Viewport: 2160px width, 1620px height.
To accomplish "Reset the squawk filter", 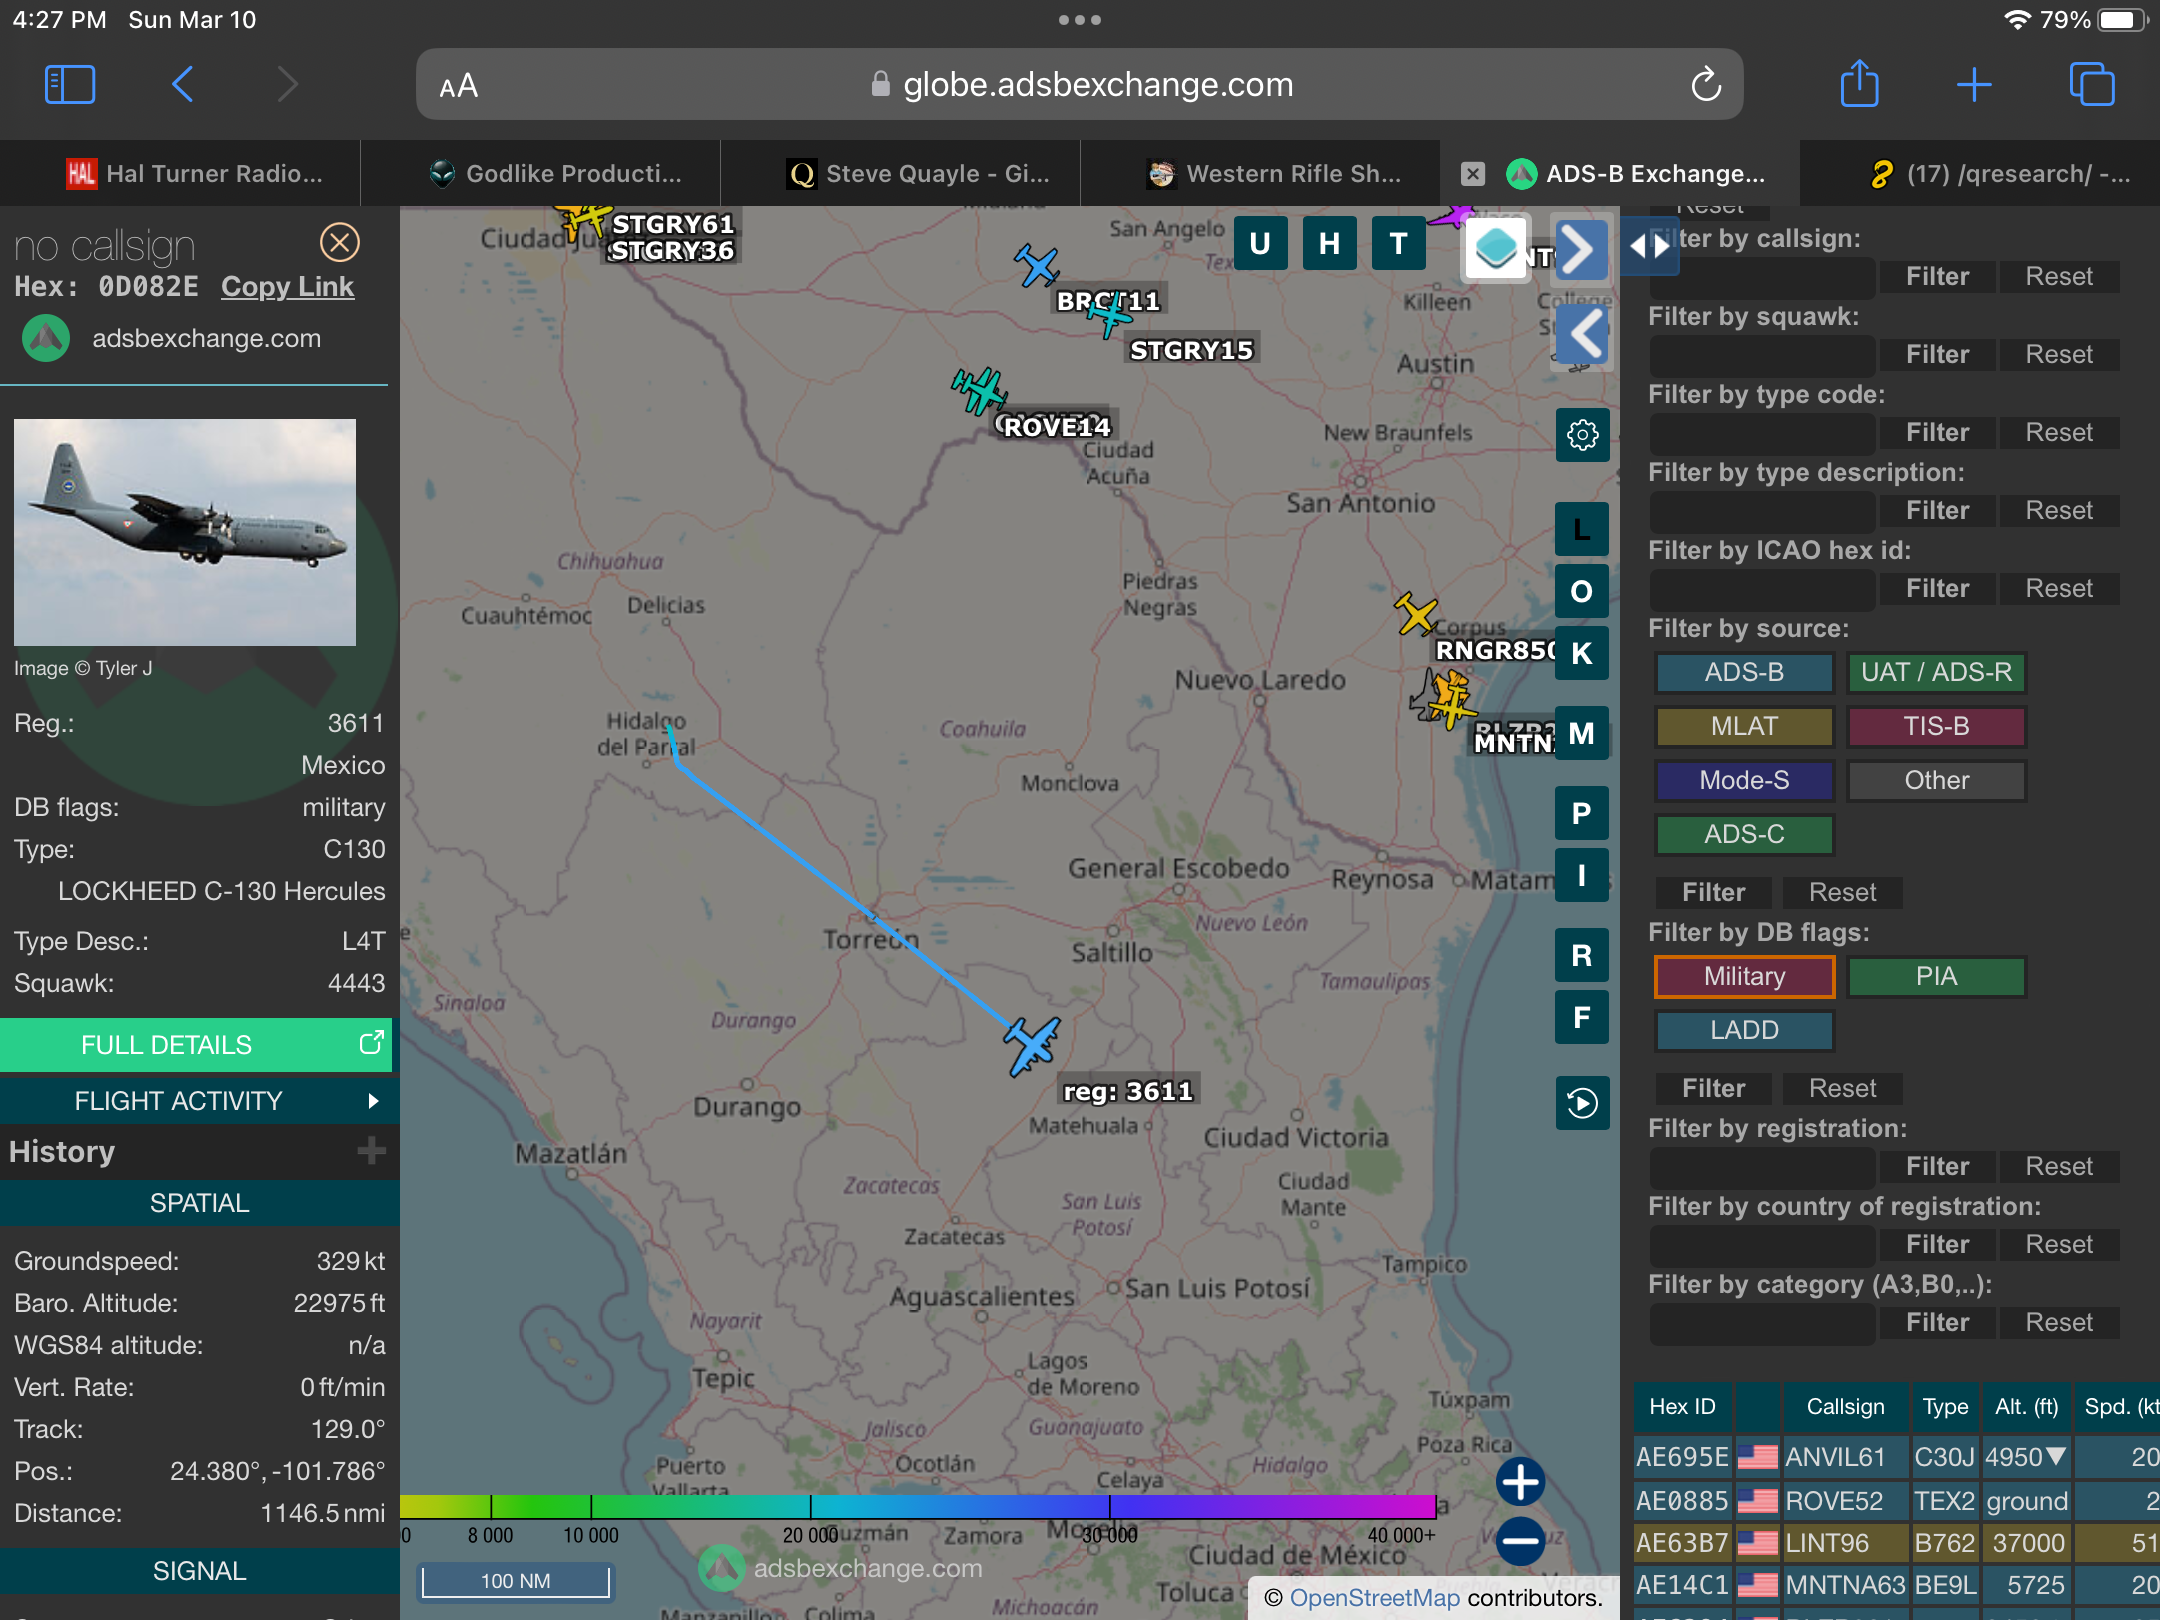I will pyautogui.click(x=2059, y=355).
